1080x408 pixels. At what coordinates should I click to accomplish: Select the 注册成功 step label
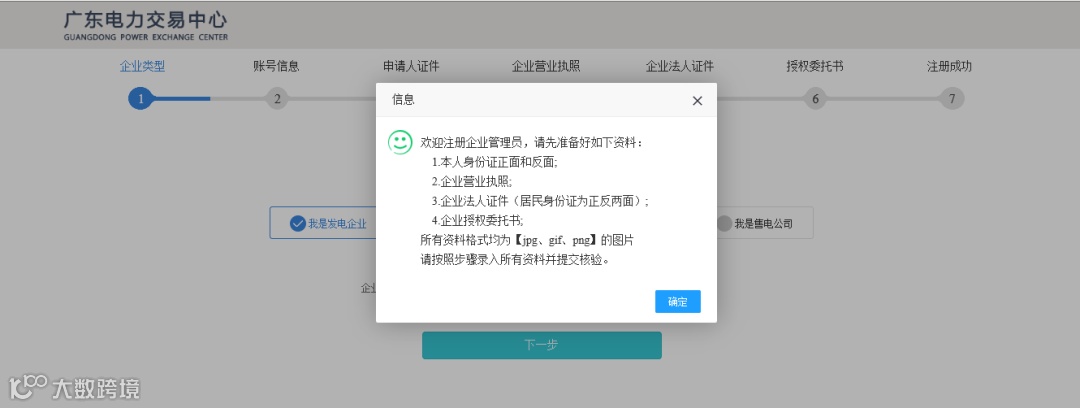(x=949, y=66)
